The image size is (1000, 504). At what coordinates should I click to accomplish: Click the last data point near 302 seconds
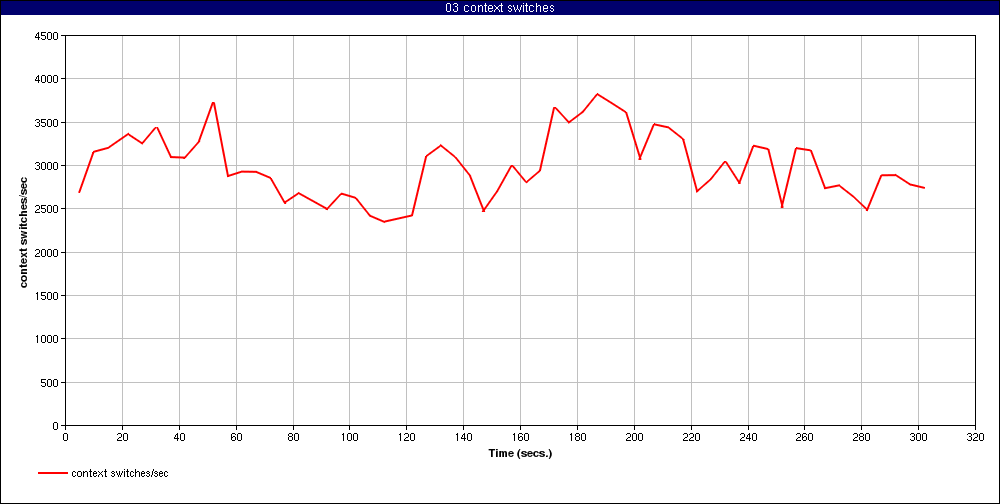coord(924,188)
